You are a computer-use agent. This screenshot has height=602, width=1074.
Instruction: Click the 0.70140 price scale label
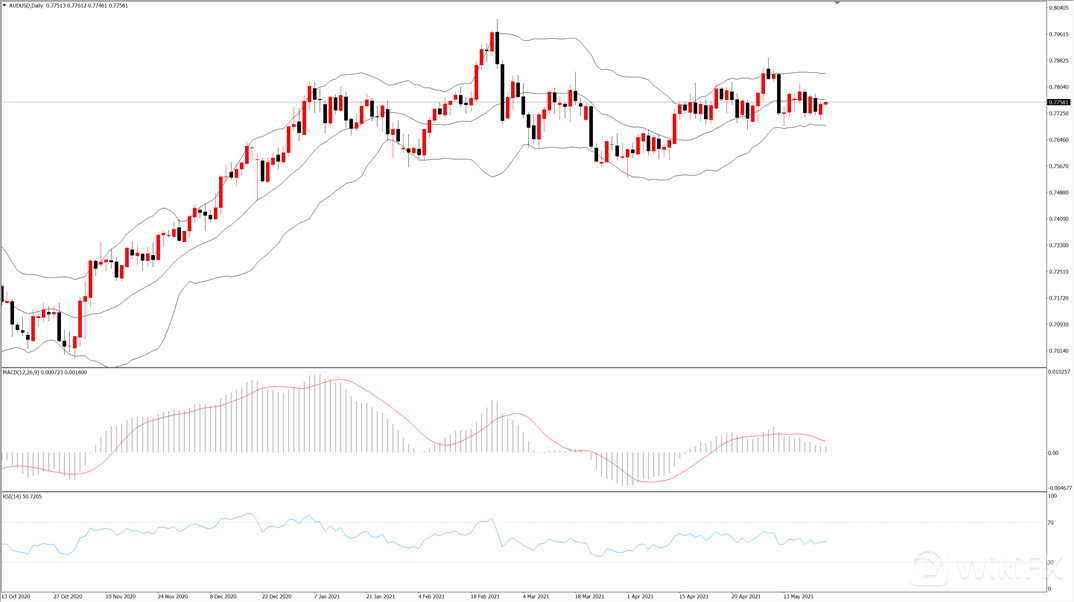(x=1058, y=351)
